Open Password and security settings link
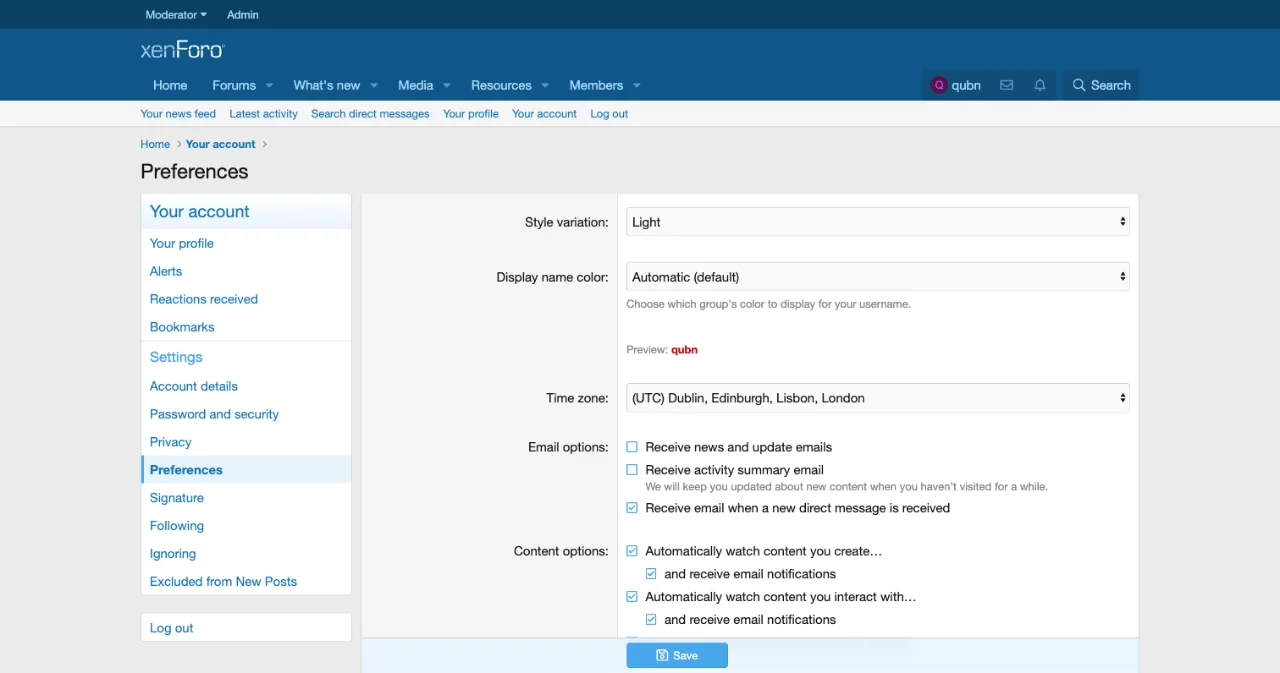Viewport: 1280px width, 673px height. pyautogui.click(x=214, y=414)
